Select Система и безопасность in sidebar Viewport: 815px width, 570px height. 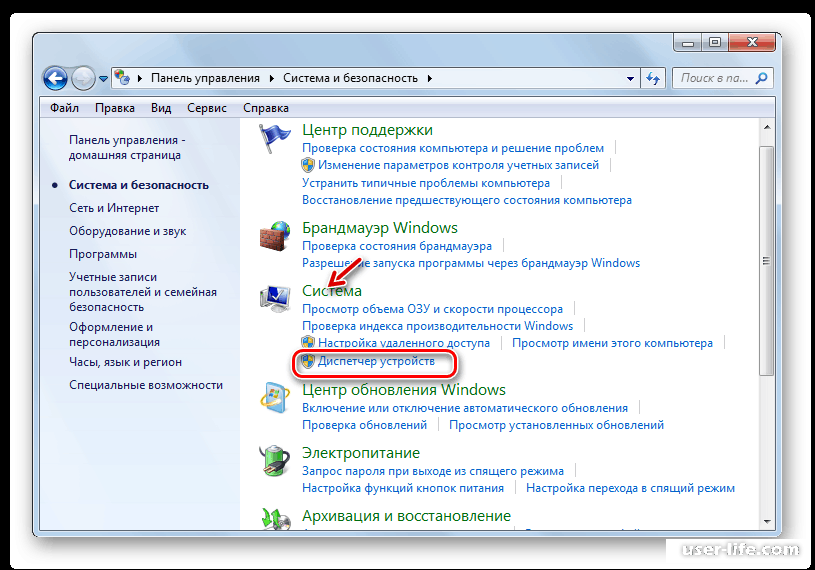139,185
